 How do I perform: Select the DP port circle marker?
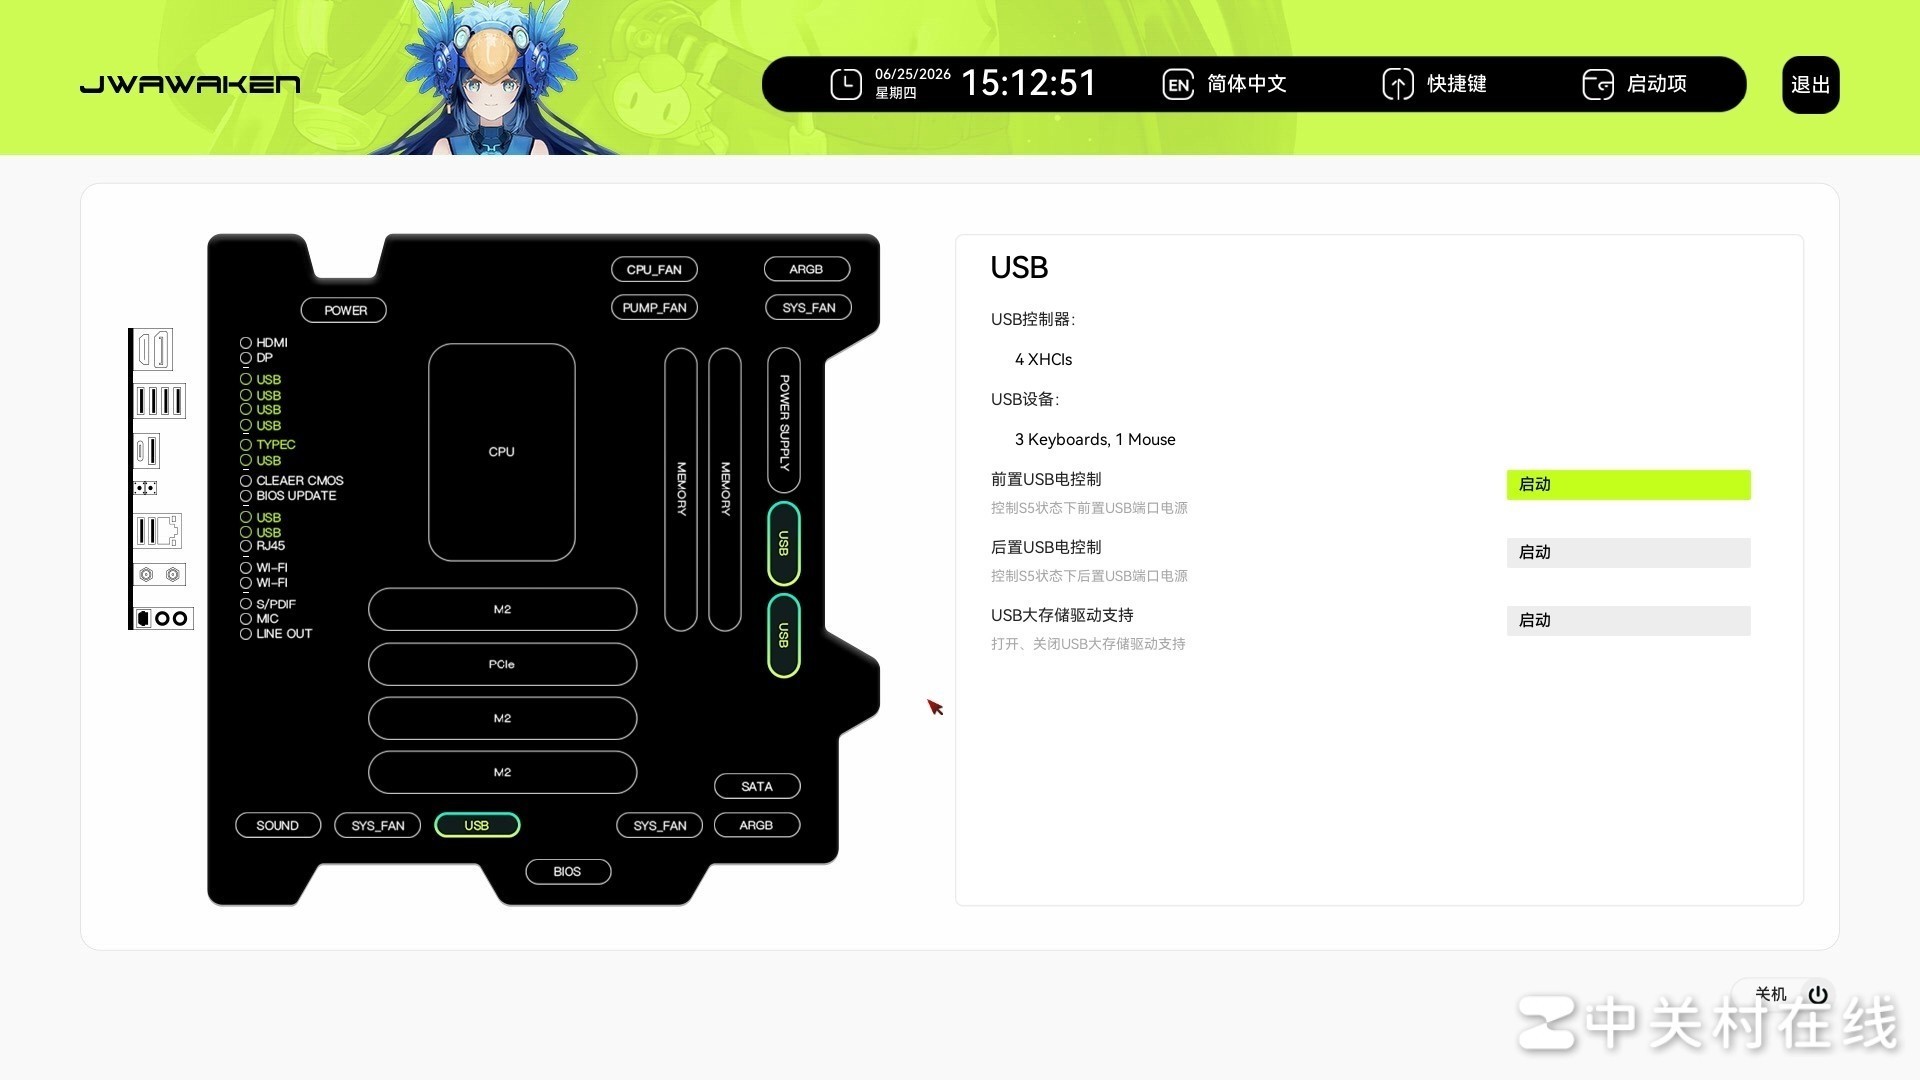[245, 357]
